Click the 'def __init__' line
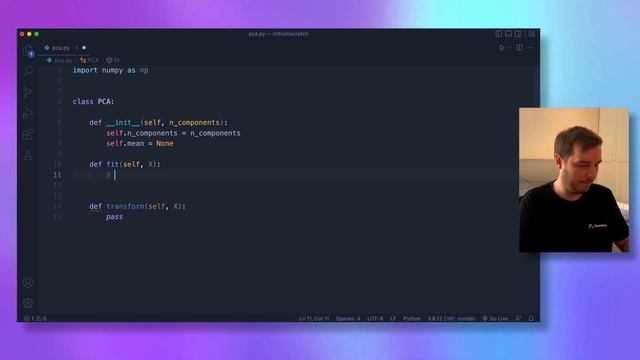This screenshot has height=360, width=640. [x=158, y=122]
